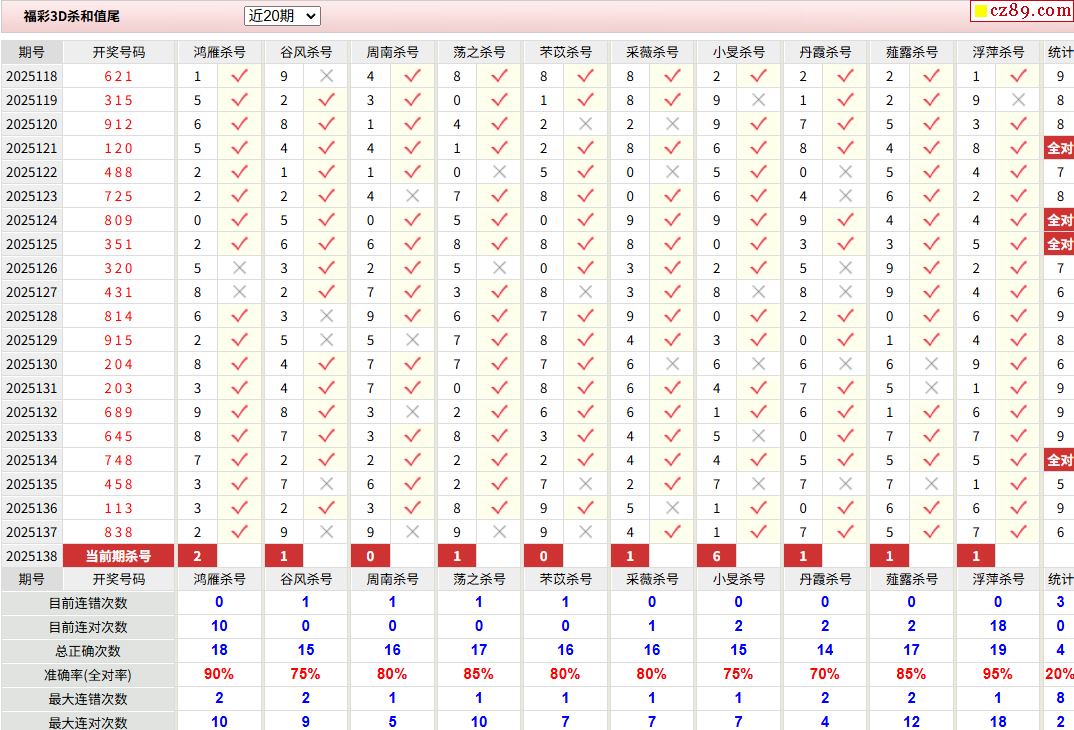Click the X mark for 薤露杀号 in row 2025131
1074x730 pixels.
pos(932,388)
